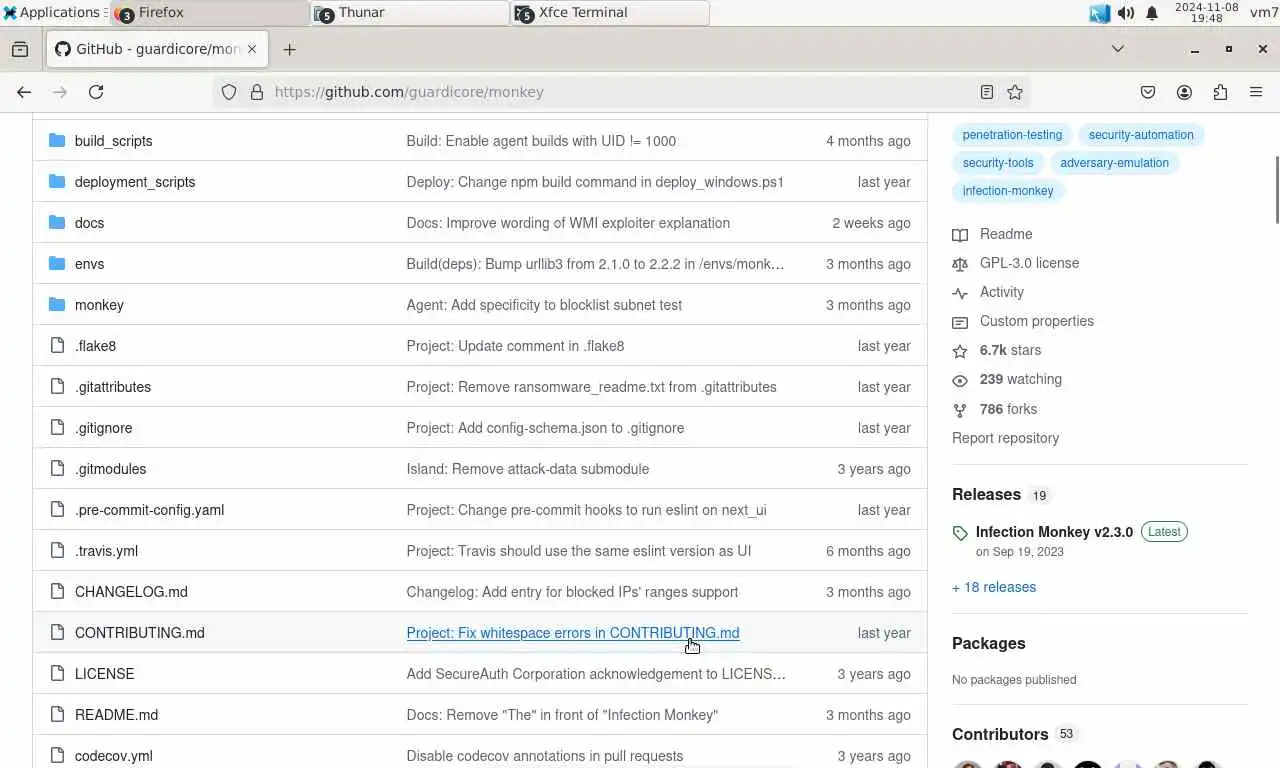Open the + 18 releases link

click(994, 587)
